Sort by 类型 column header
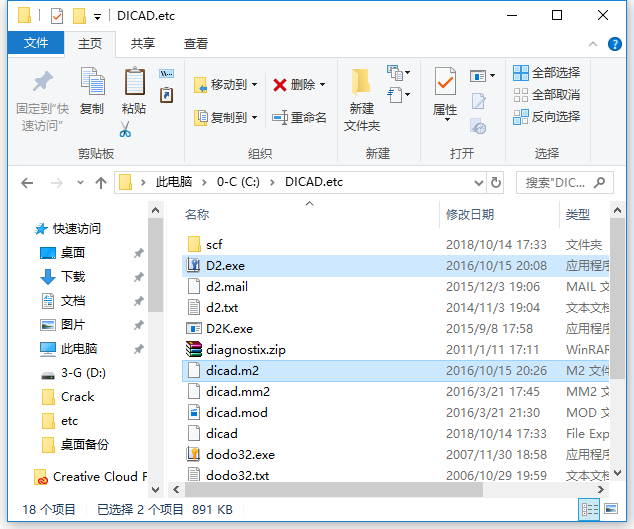Screen dimensions: 634x529 coord(577,214)
